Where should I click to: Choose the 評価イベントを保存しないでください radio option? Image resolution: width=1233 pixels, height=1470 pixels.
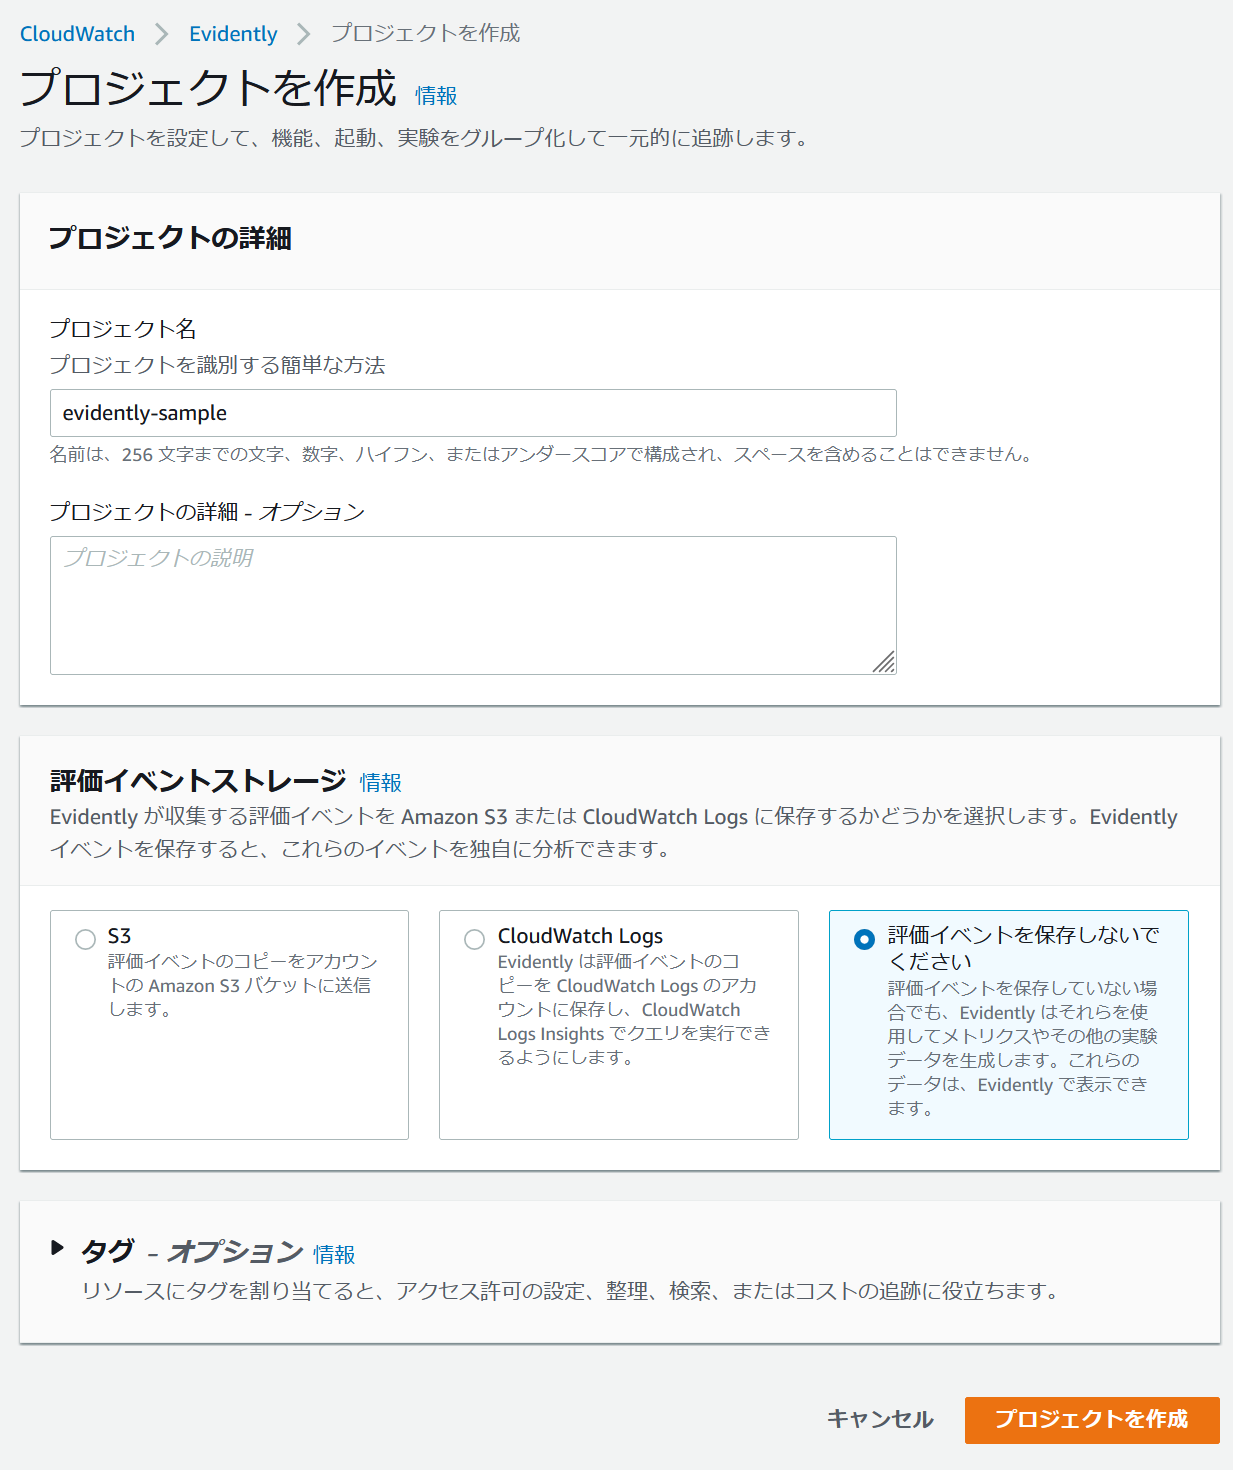pyautogui.click(x=865, y=939)
